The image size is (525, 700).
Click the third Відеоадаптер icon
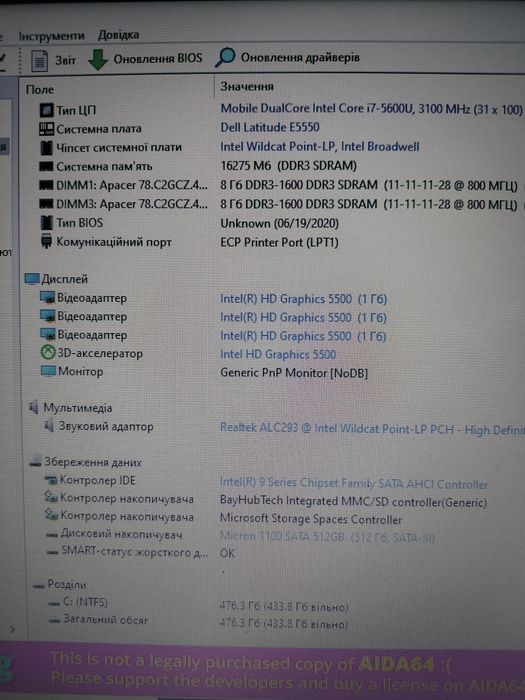click(48, 334)
